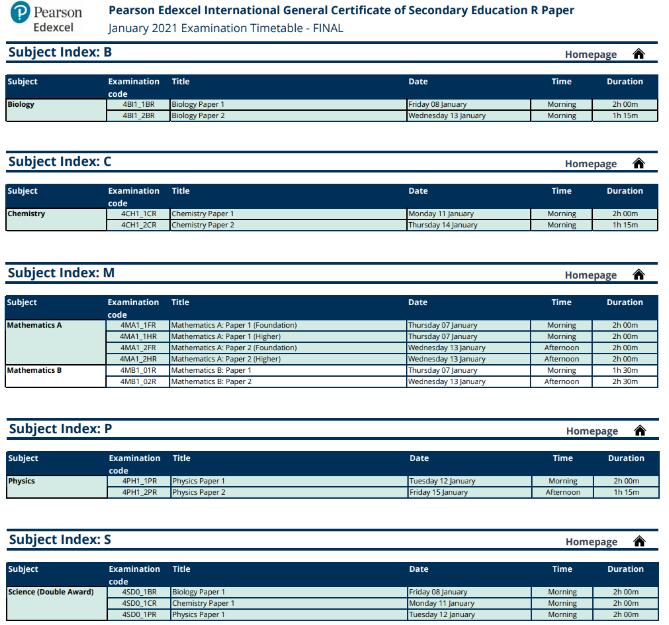Select examination code 4MB1_01R
This screenshot has height=625, width=669.
[138, 370]
